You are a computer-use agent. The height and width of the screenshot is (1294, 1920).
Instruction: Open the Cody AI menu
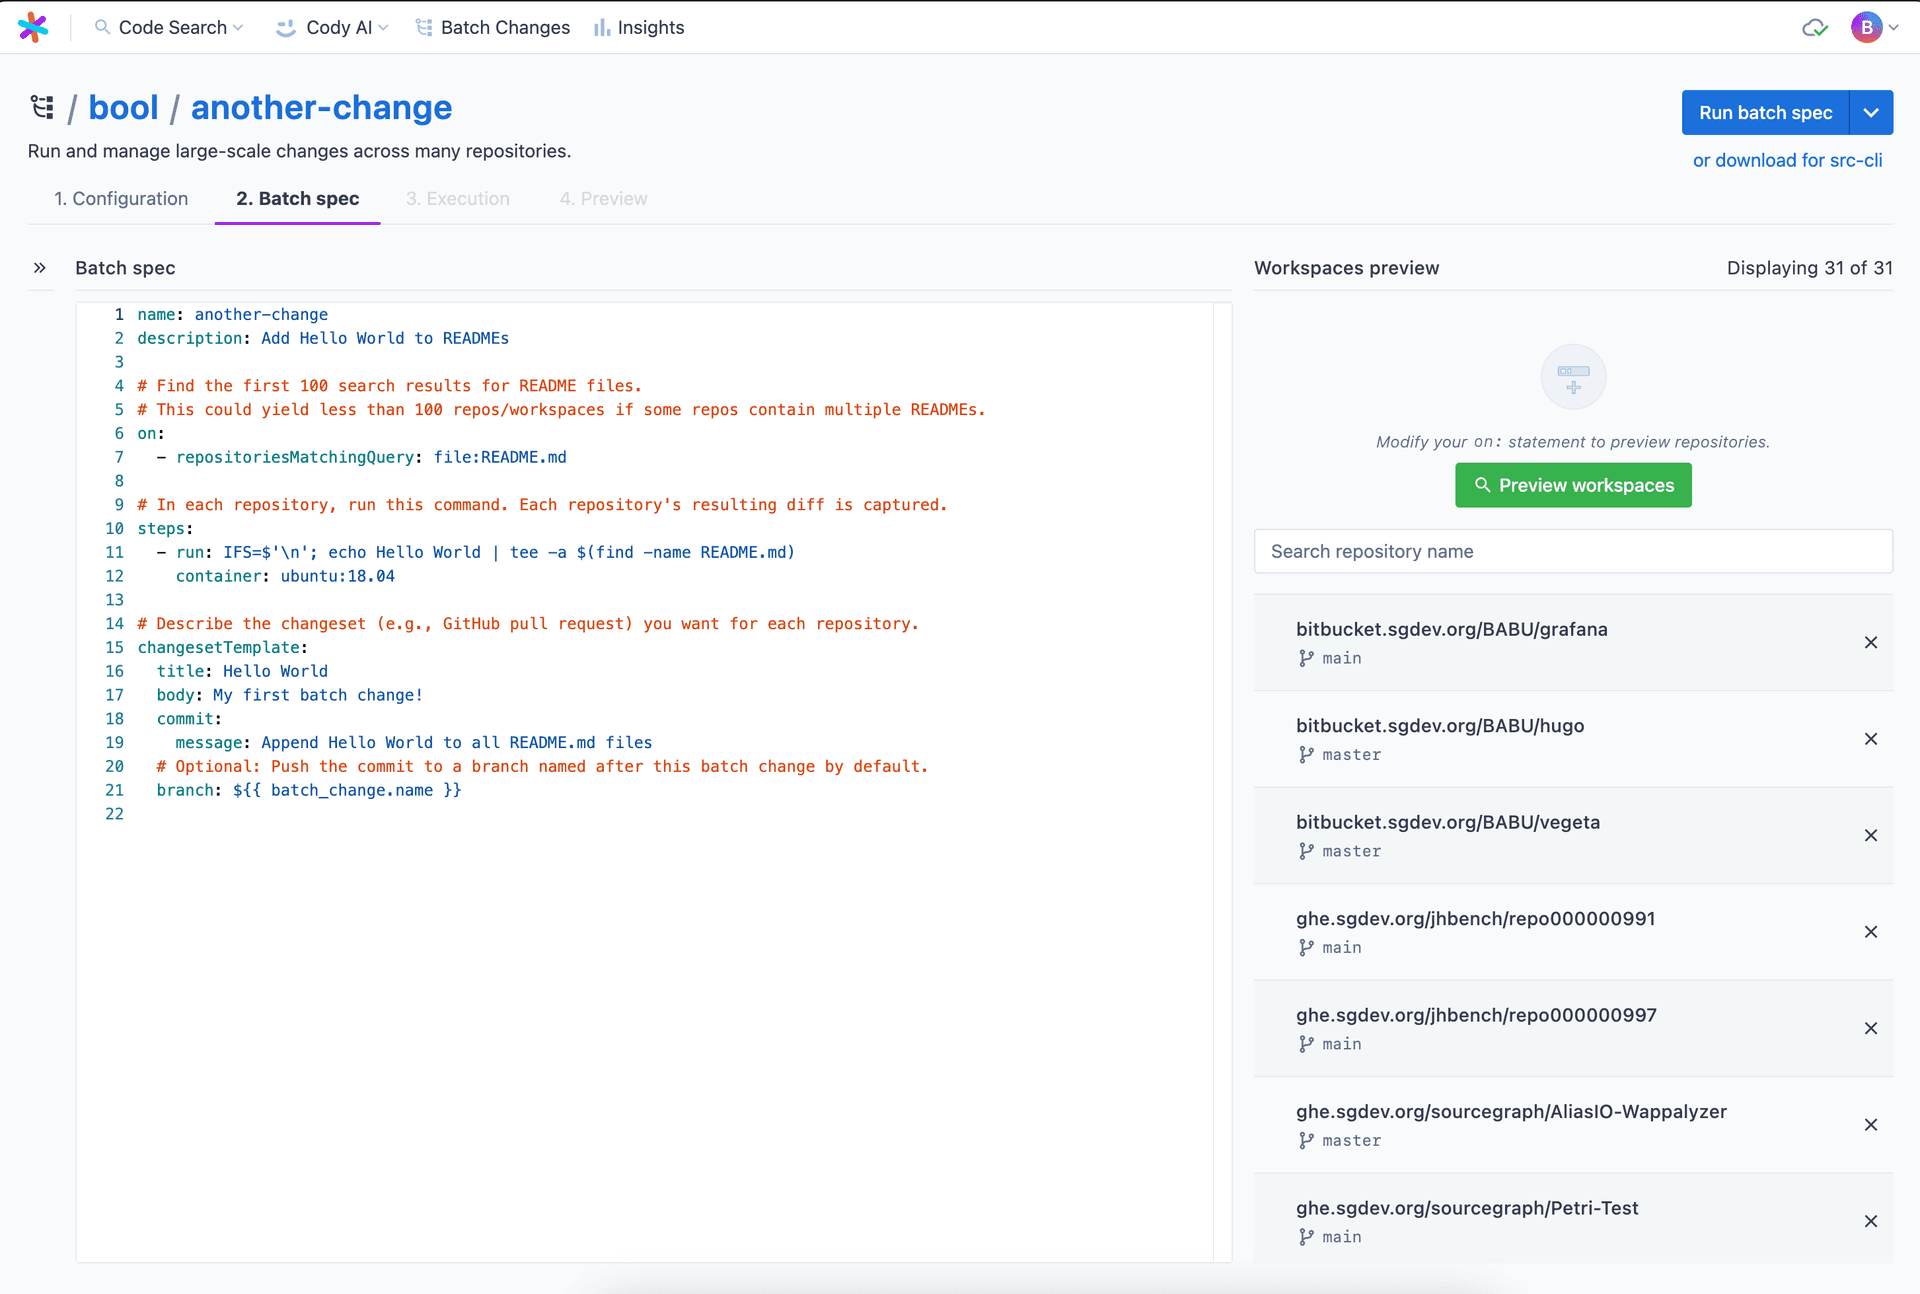click(332, 27)
